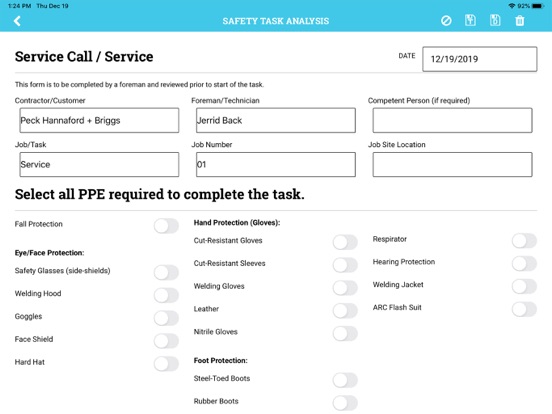
Task: Toggle Welding Jacket switch
Action: 524,286
